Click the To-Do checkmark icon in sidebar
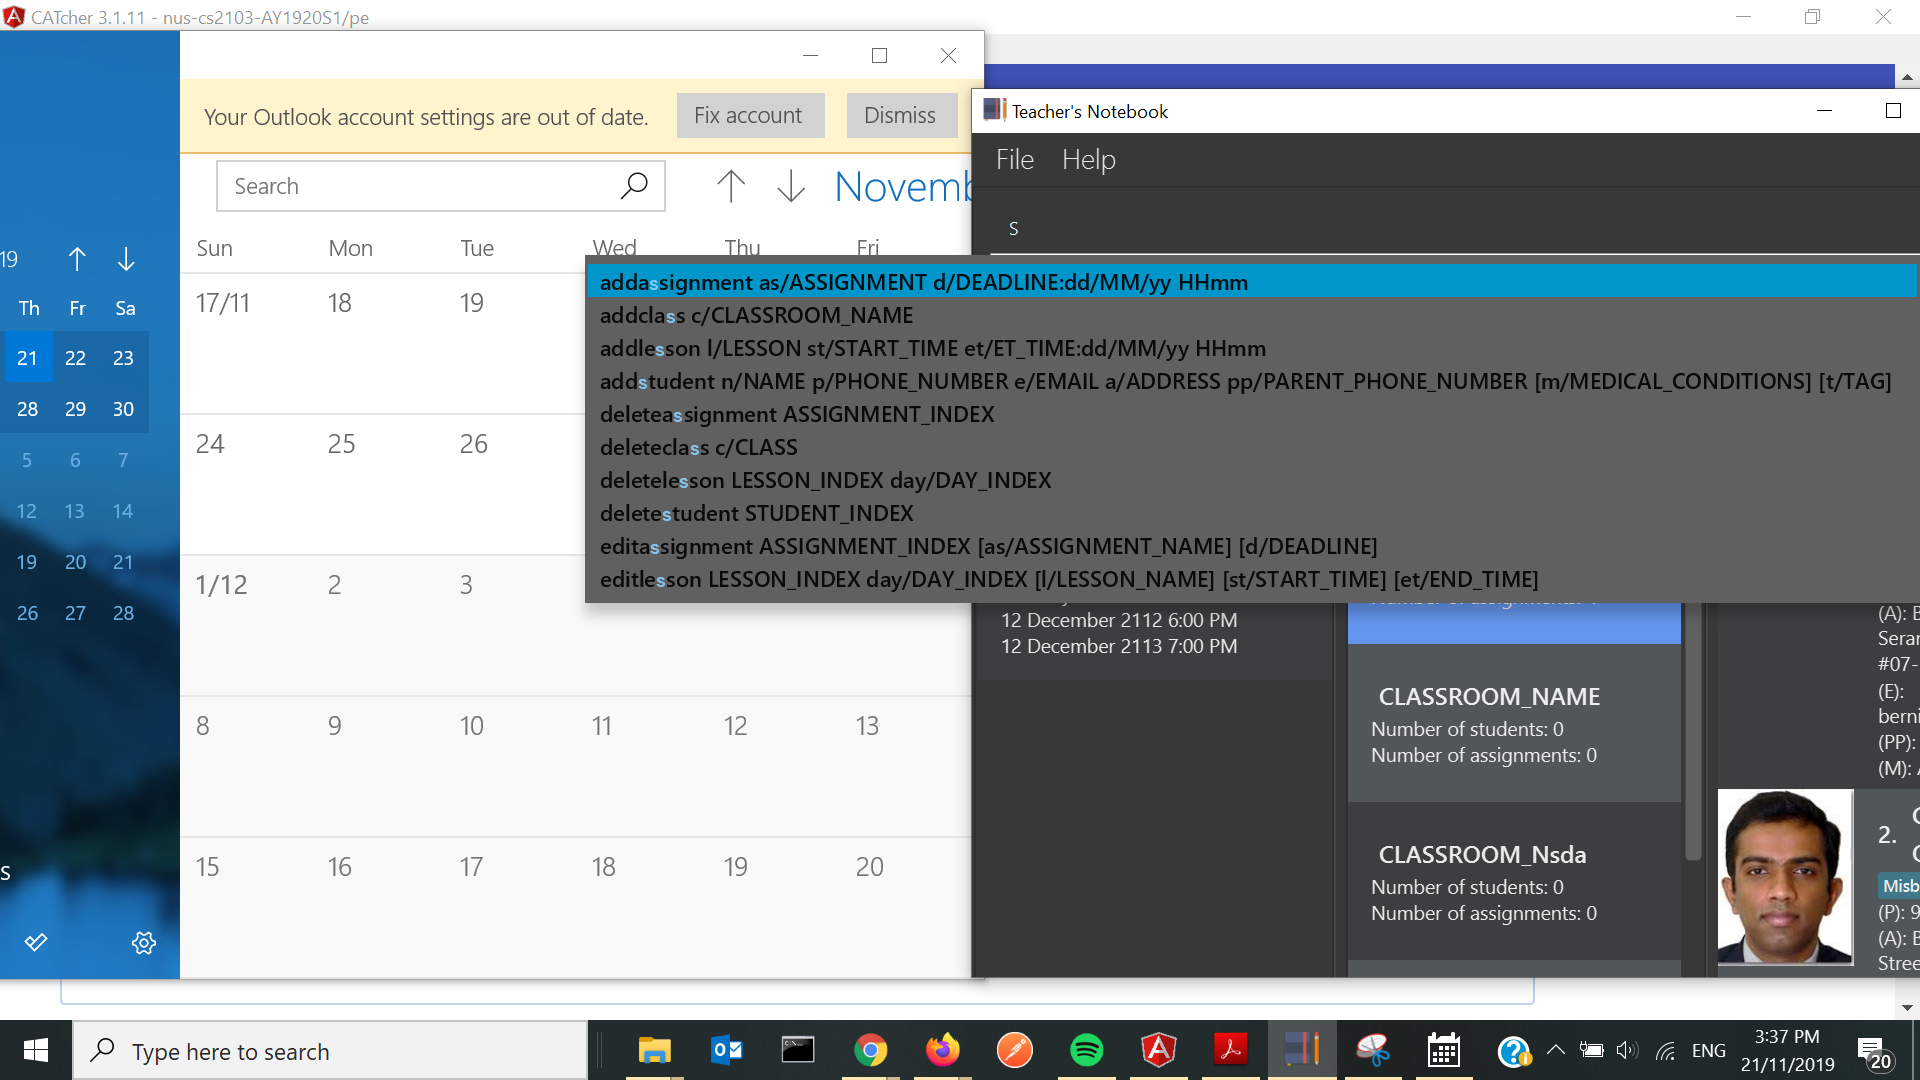The image size is (1920, 1080). 36,943
